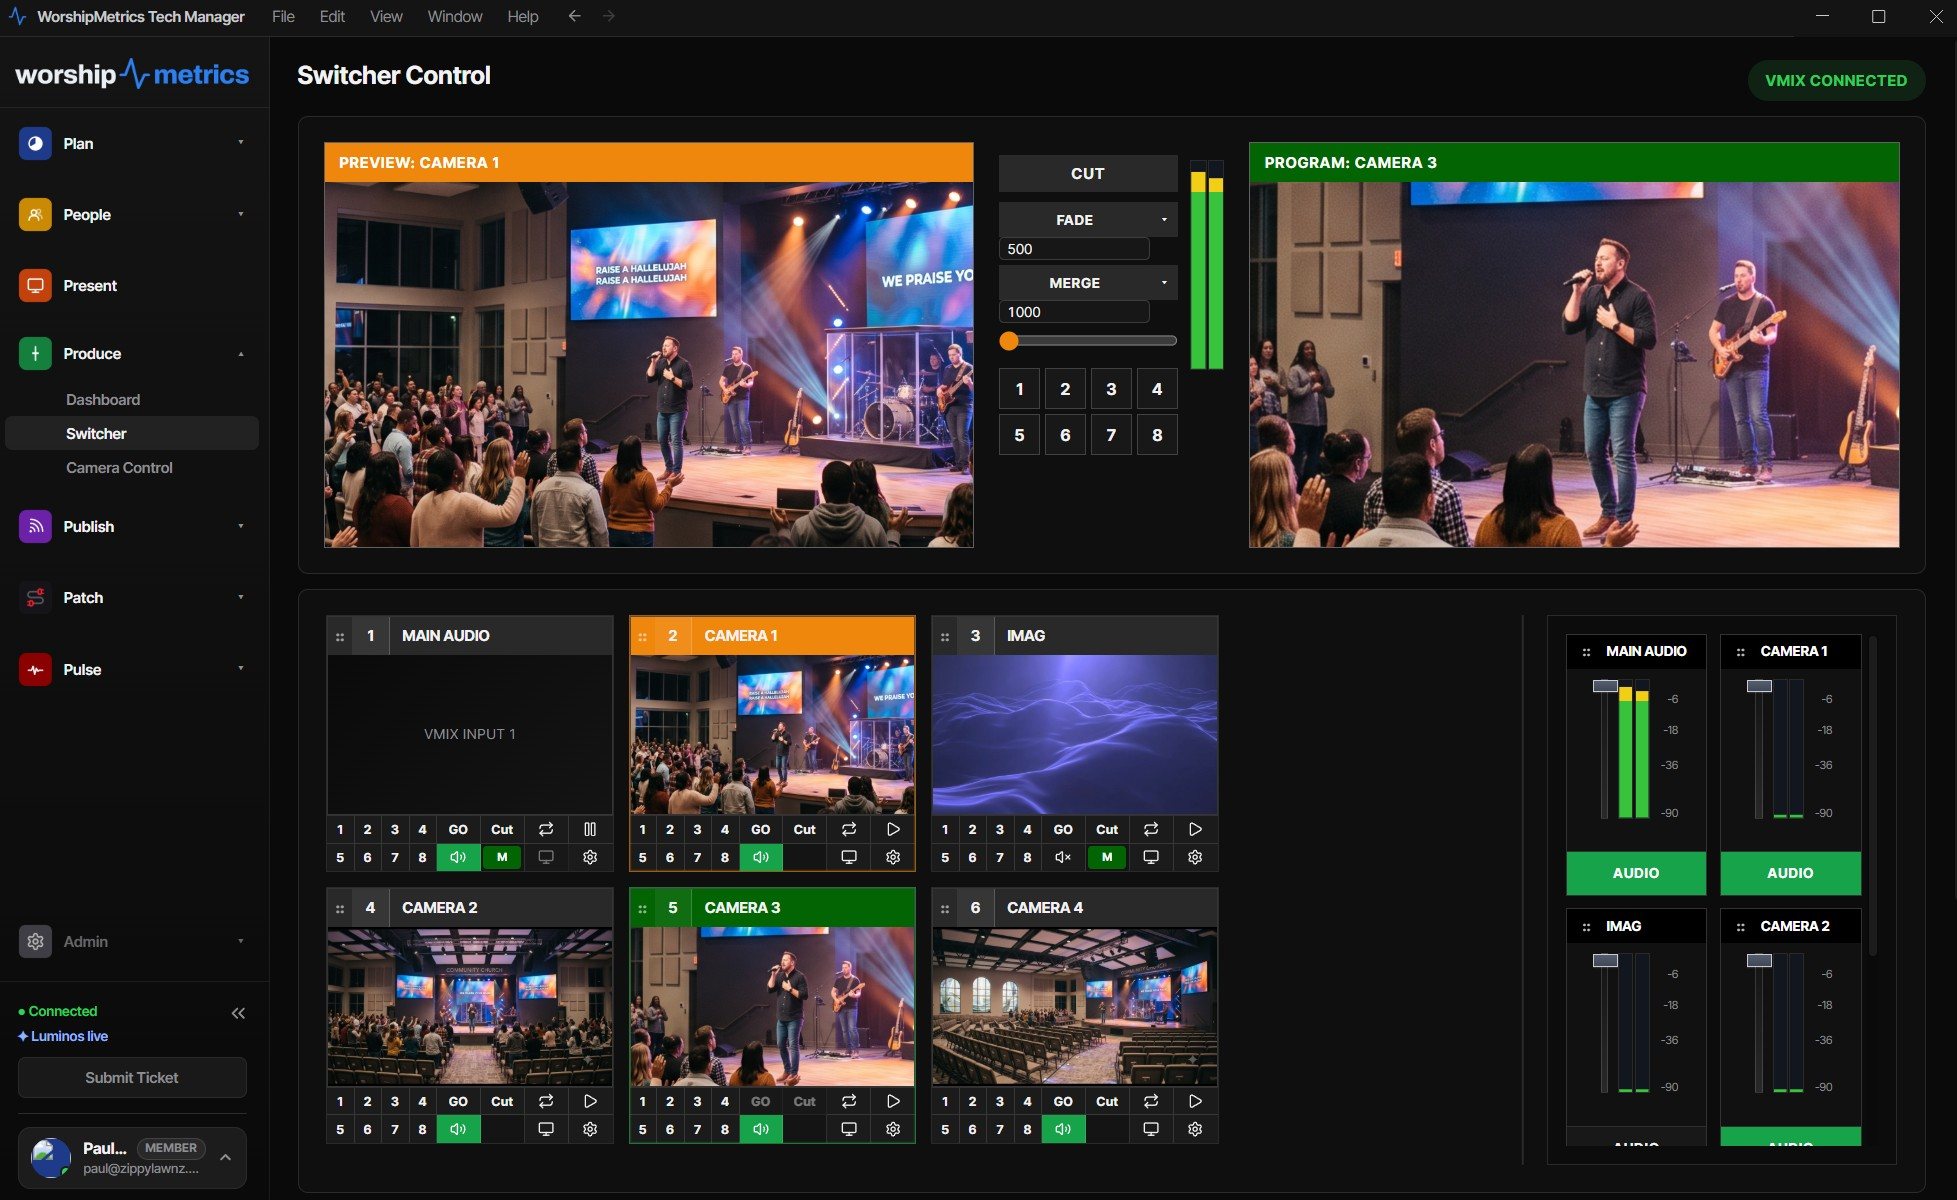Expand the Patch section
The width and height of the screenshot is (1957, 1200).
click(x=241, y=597)
